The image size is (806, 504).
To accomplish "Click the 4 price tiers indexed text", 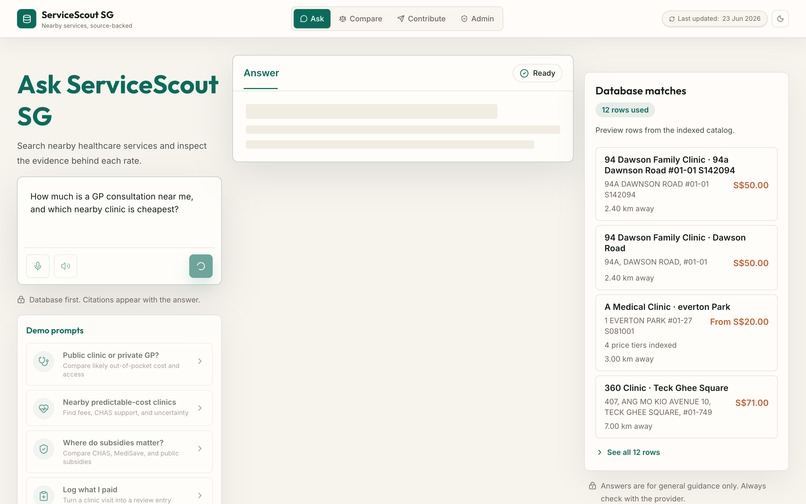I will point(640,345).
